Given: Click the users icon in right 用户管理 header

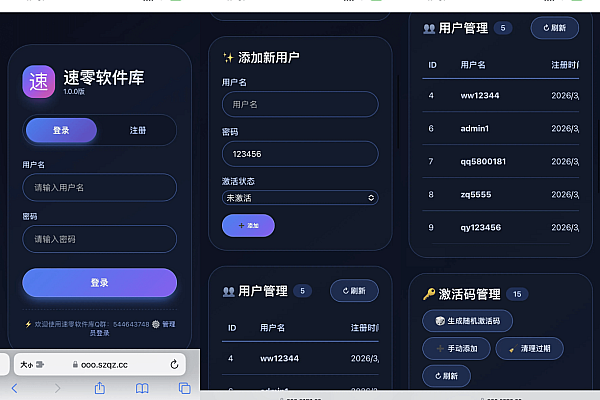Looking at the screenshot, I should coord(429,29).
